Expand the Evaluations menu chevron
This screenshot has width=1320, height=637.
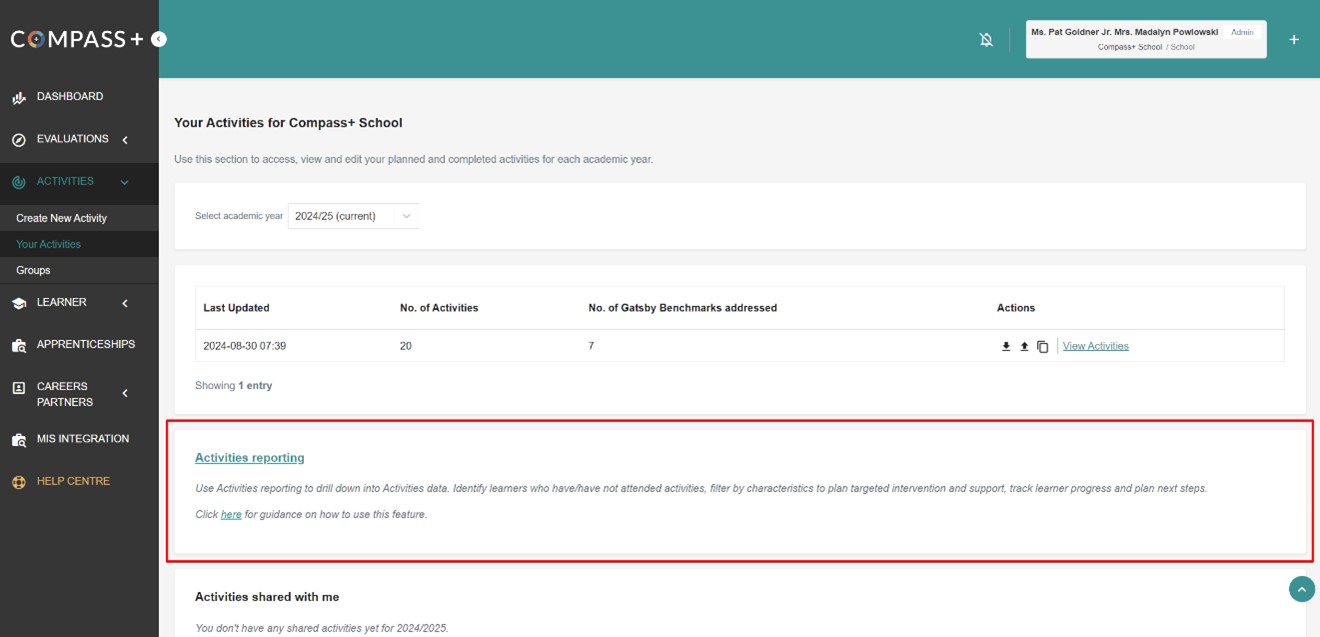125,140
